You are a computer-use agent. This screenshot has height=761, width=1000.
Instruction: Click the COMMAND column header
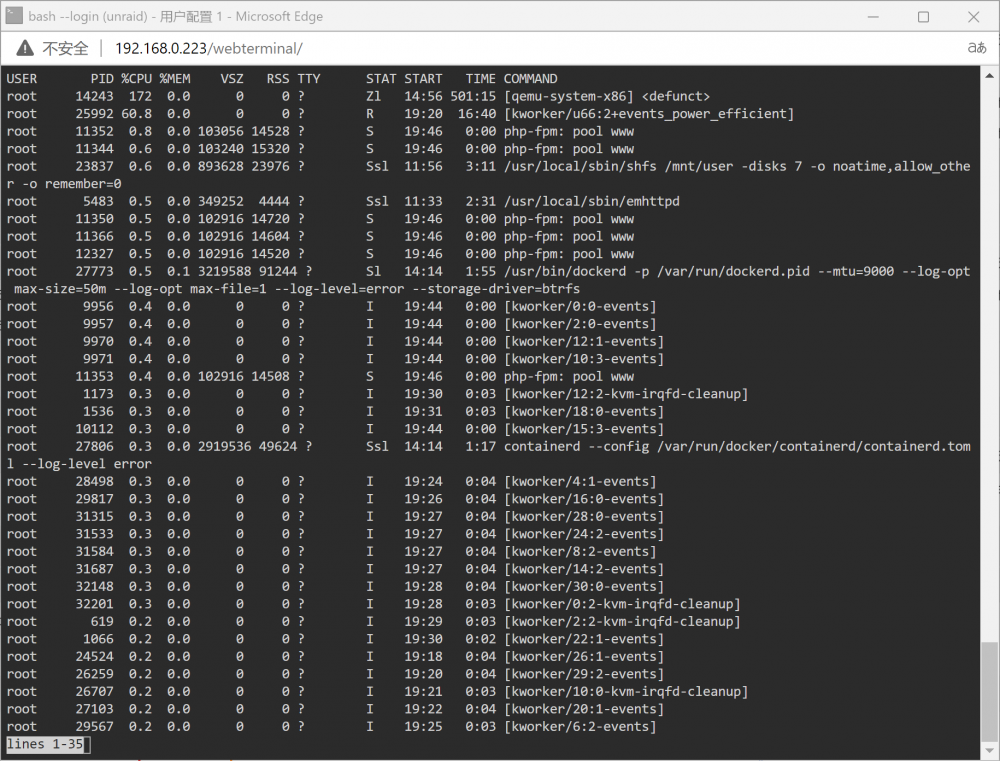coord(531,79)
